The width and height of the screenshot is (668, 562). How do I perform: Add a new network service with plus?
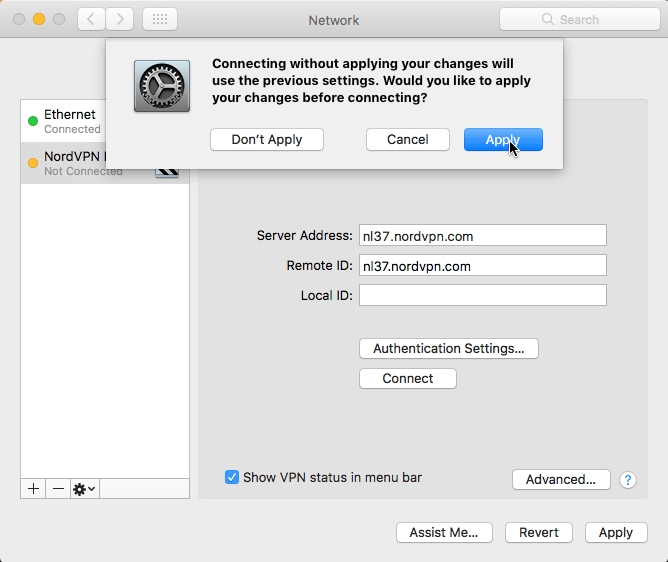click(x=33, y=488)
